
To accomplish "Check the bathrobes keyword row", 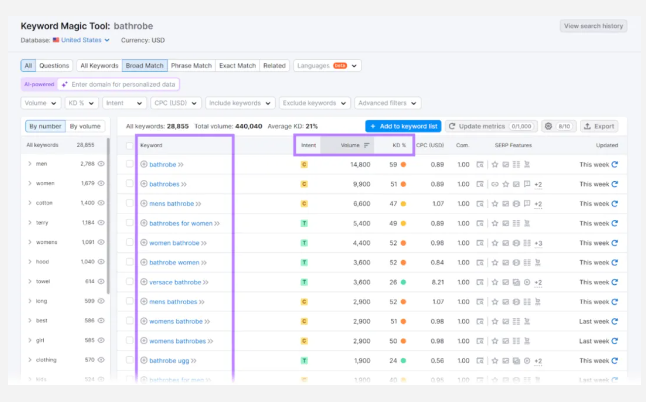I will 130,183.
